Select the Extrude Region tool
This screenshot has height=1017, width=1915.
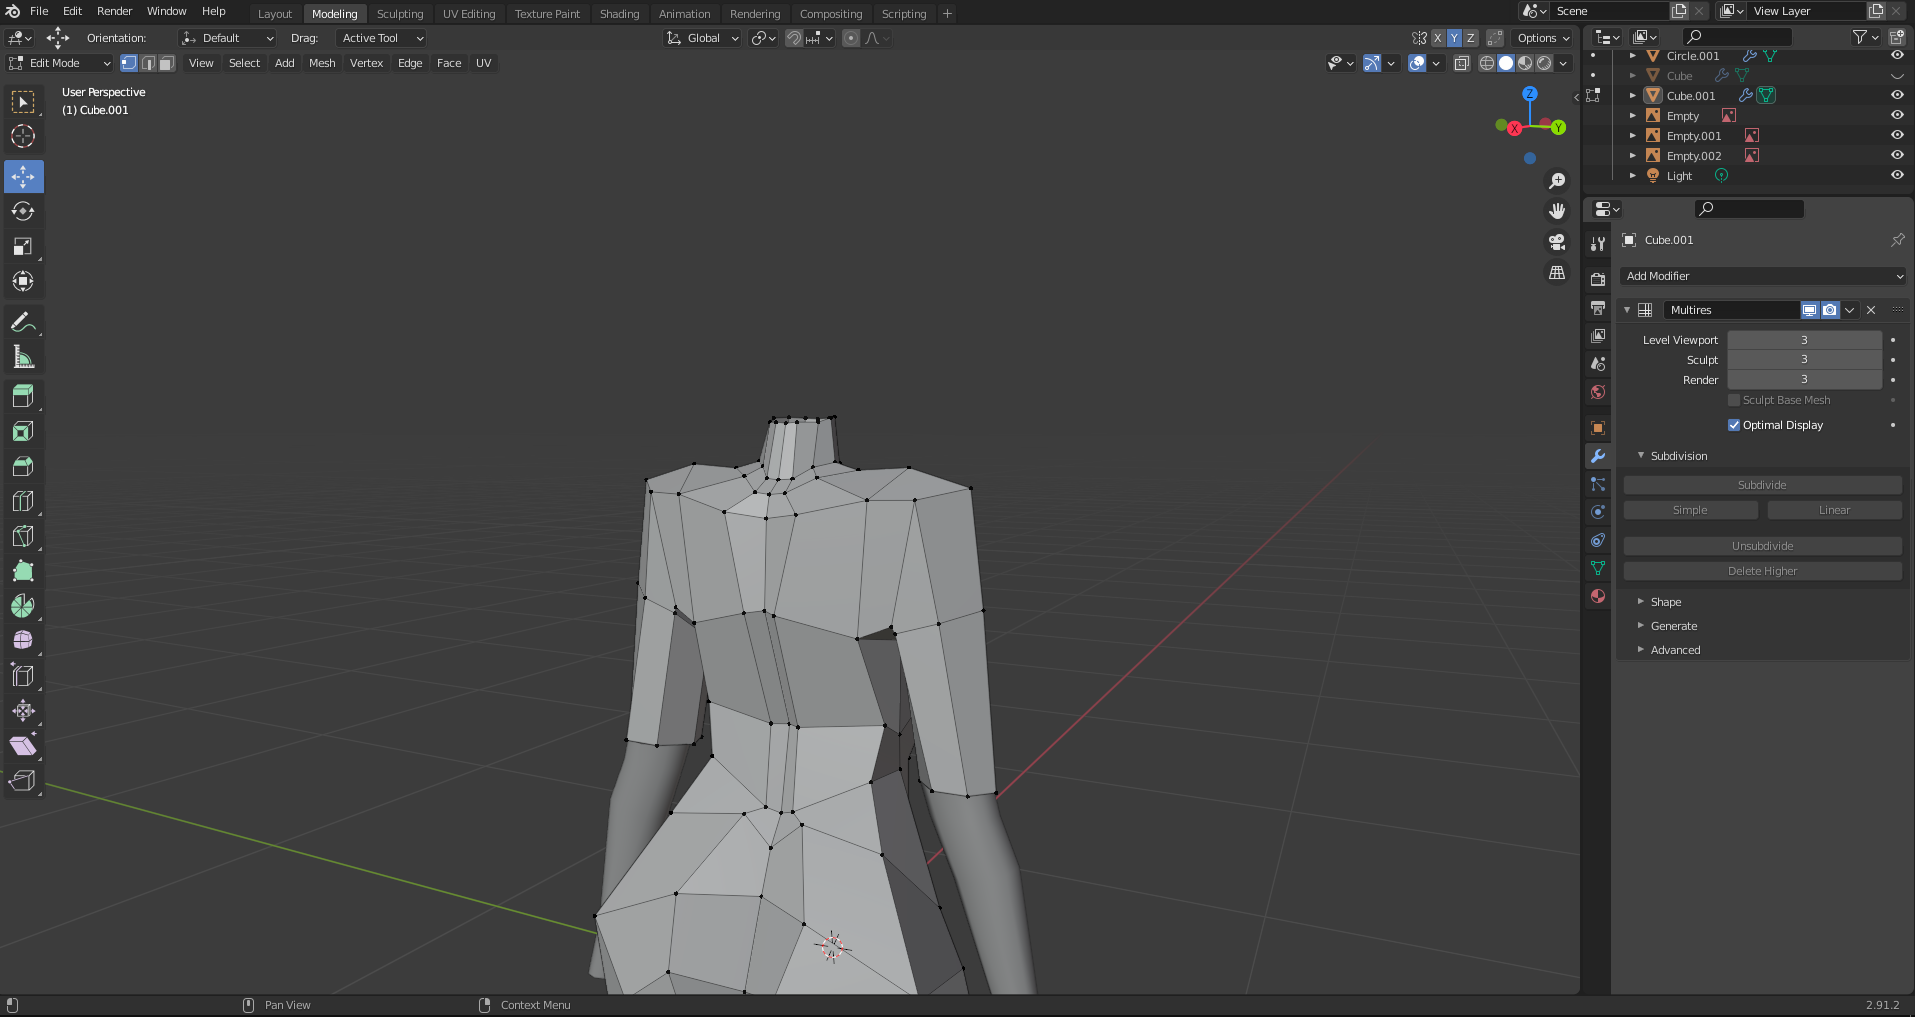pyautogui.click(x=23, y=396)
